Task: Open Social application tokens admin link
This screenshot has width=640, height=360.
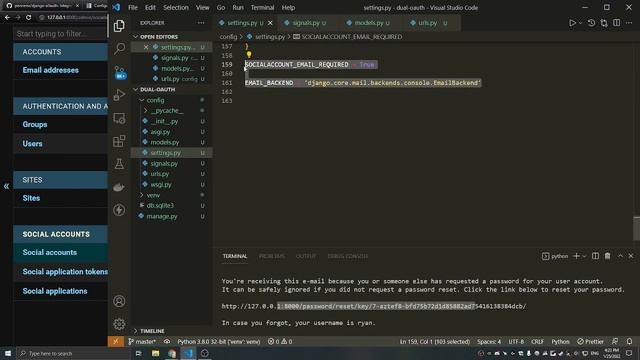Action: tap(65, 272)
